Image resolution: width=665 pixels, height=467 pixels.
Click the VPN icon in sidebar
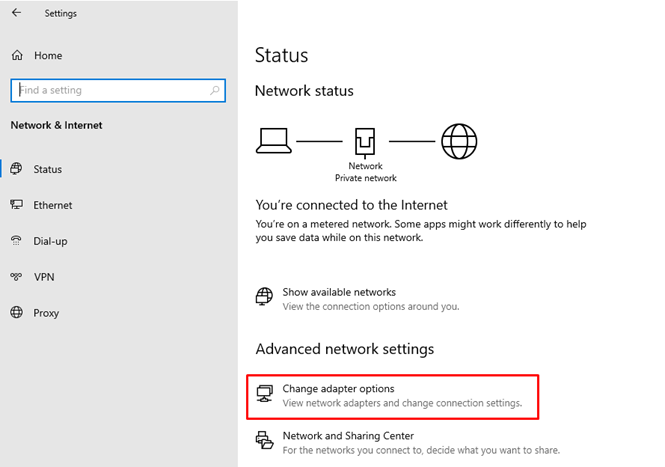point(17,277)
